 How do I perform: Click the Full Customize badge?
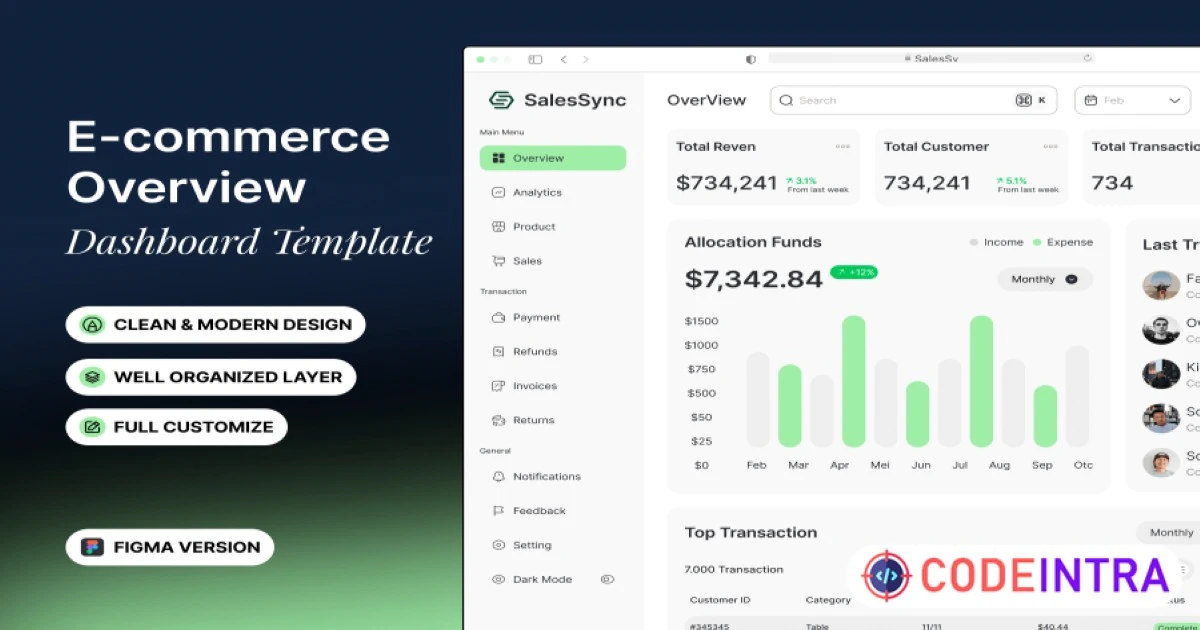[x=177, y=427]
